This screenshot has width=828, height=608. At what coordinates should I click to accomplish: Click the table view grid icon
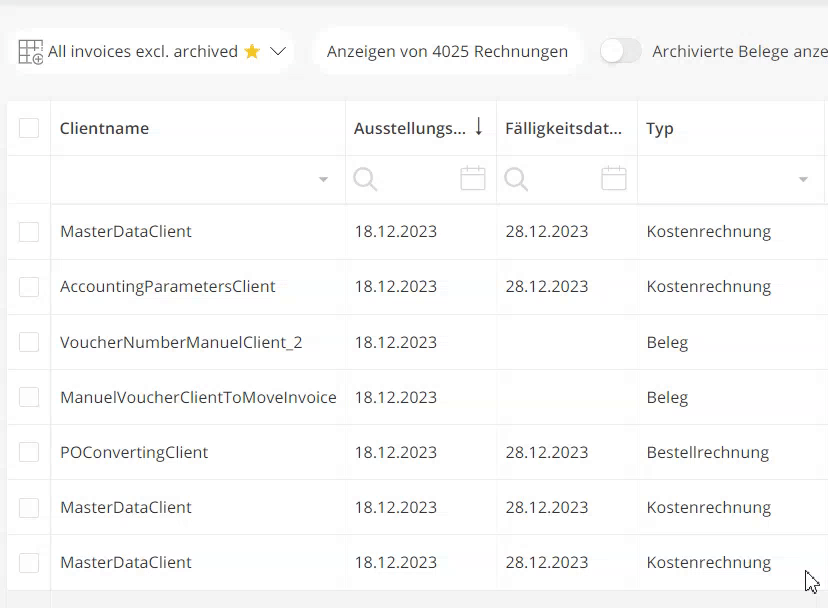click(x=30, y=52)
